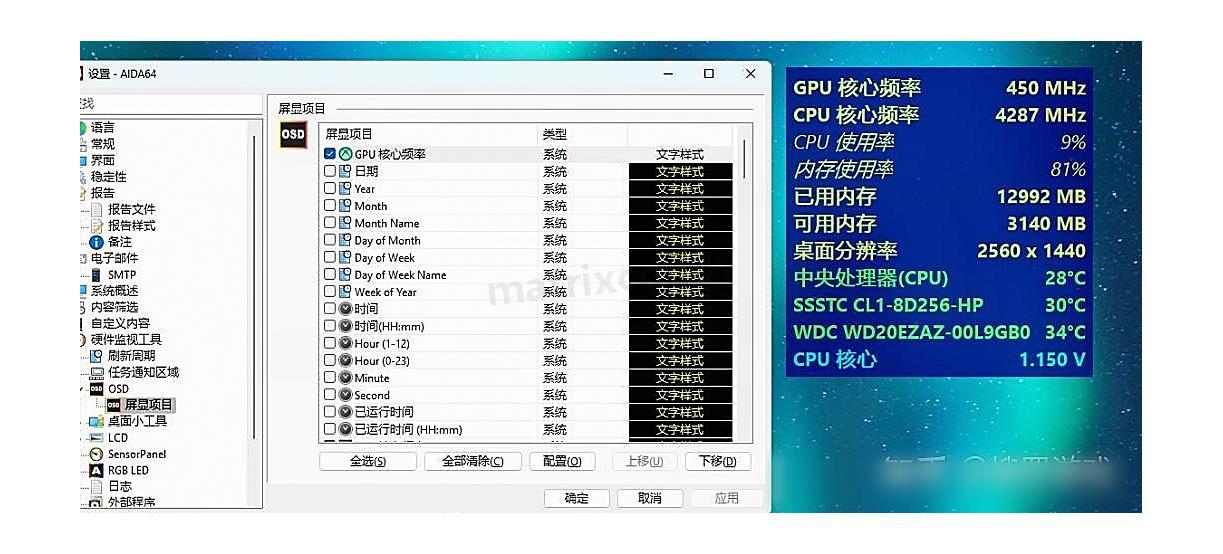The image size is (1223, 554).
Task: Open 内容筛选 settings page
Action: point(115,307)
